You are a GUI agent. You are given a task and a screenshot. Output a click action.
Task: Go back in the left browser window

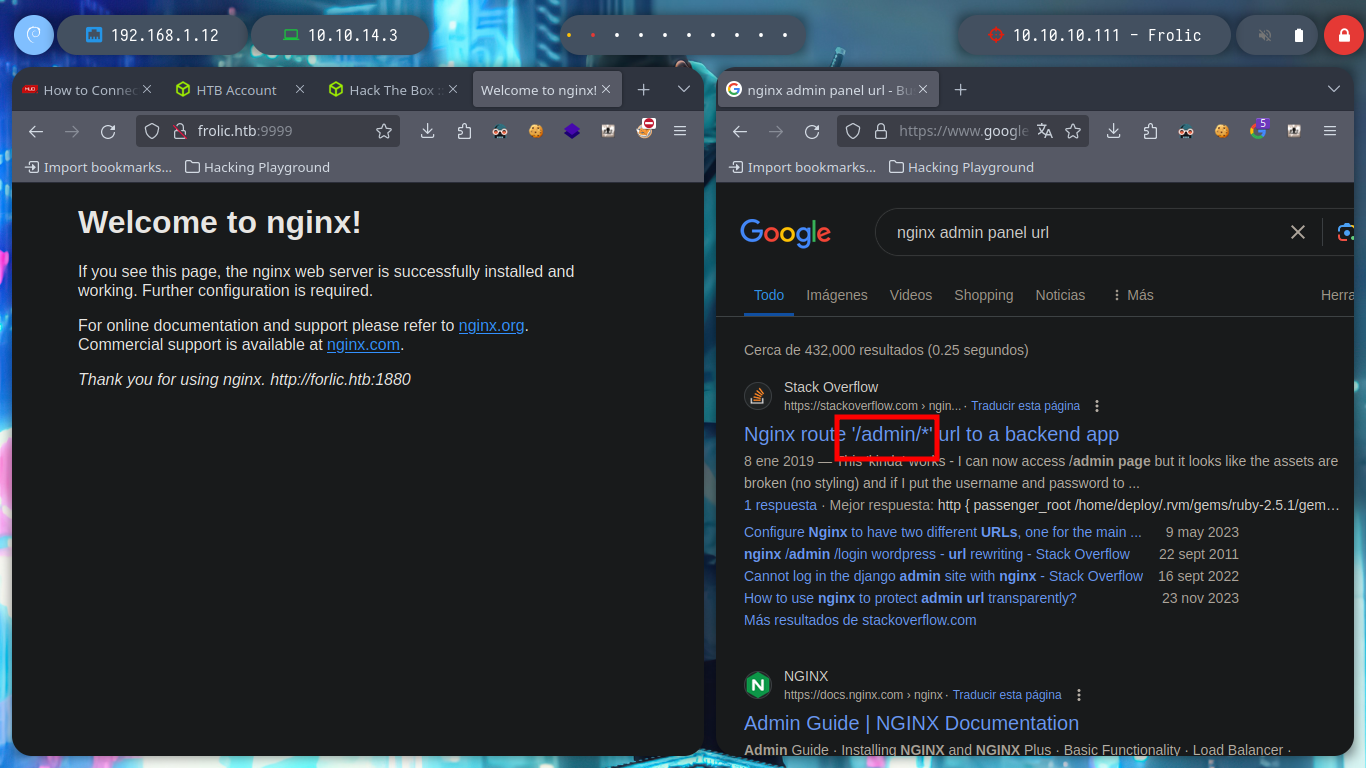(x=36, y=131)
